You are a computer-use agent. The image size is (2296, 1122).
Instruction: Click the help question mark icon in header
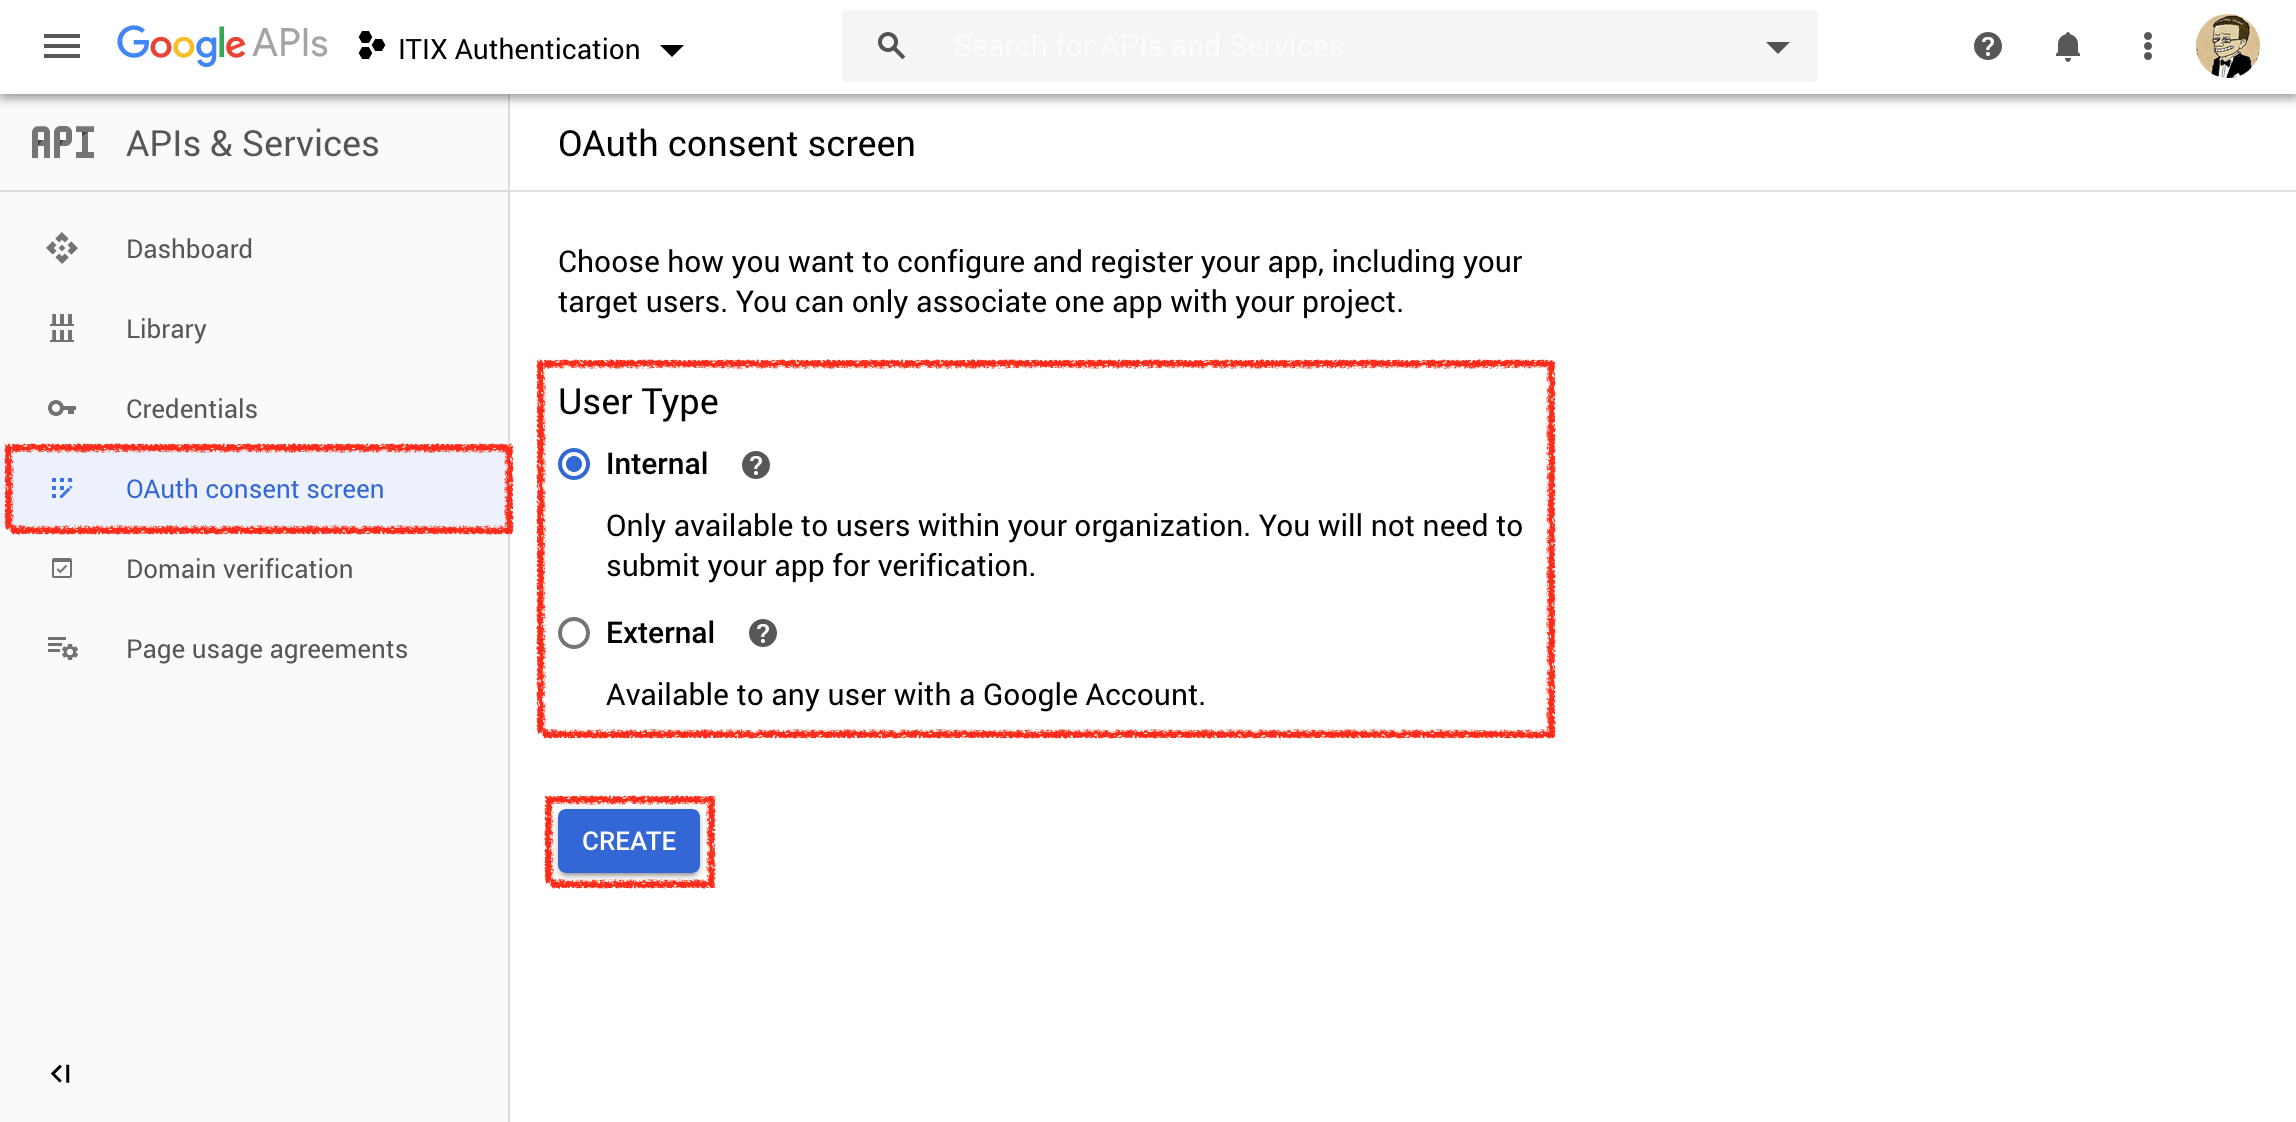[x=1987, y=46]
